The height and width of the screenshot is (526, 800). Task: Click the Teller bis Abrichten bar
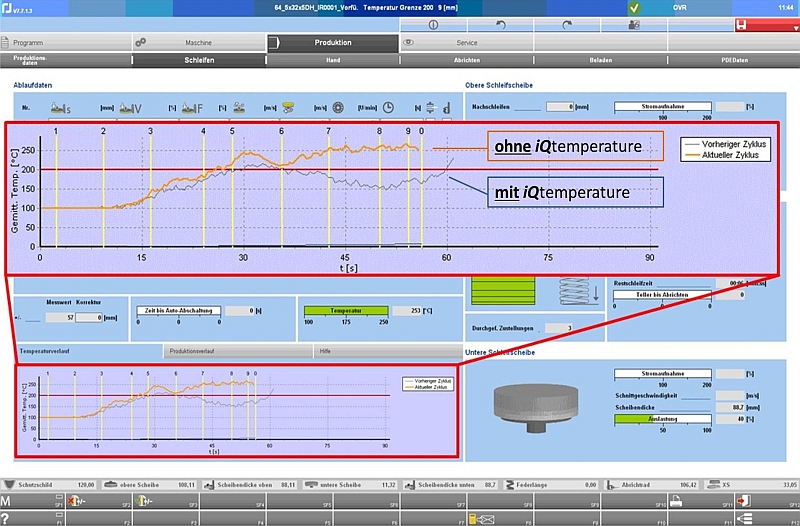(x=662, y=295)
